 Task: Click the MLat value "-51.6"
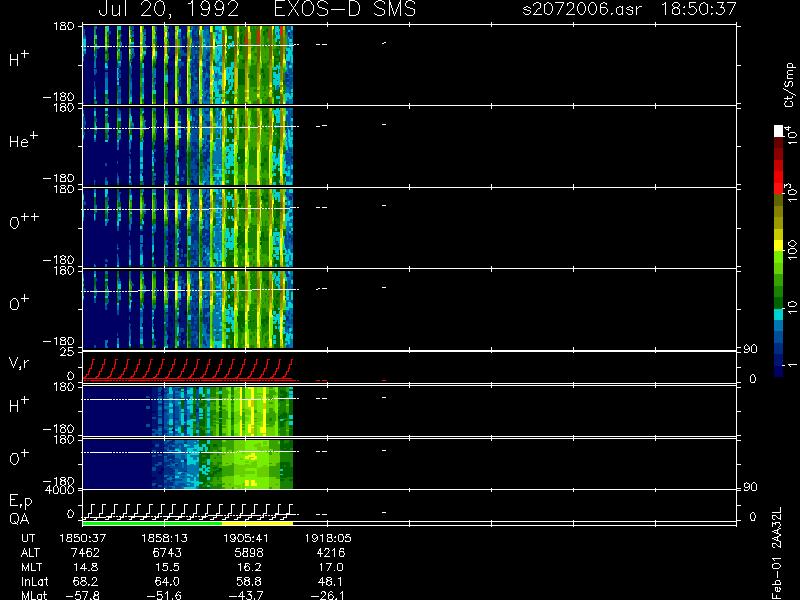tap(164, 595)
